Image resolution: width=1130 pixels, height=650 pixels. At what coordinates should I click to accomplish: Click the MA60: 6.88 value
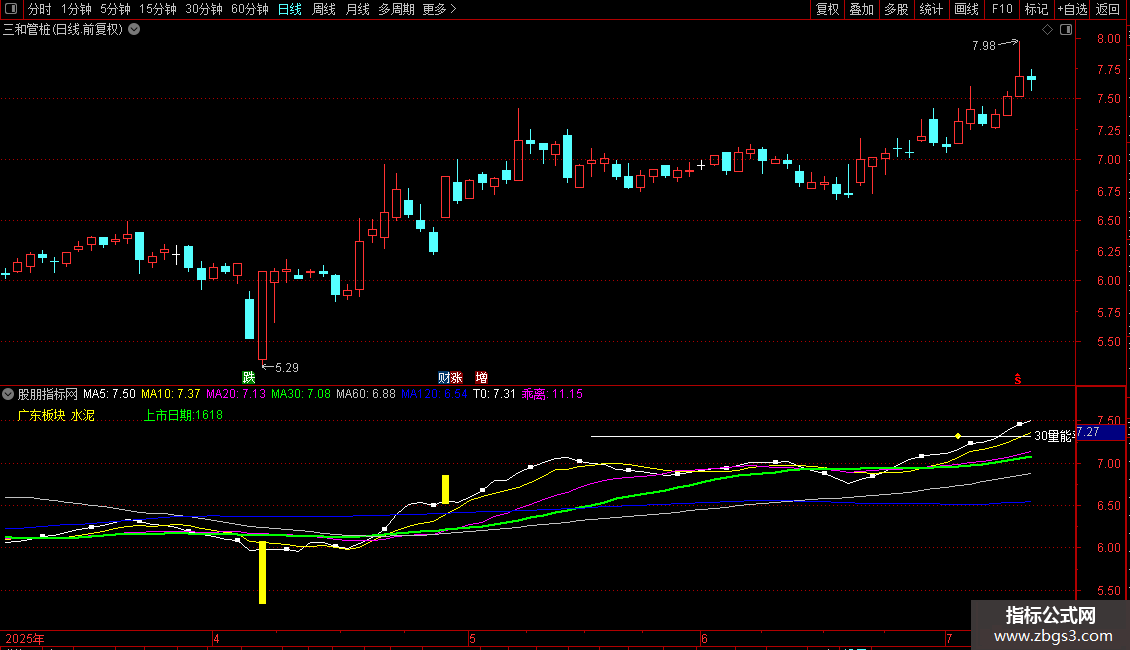365,394
